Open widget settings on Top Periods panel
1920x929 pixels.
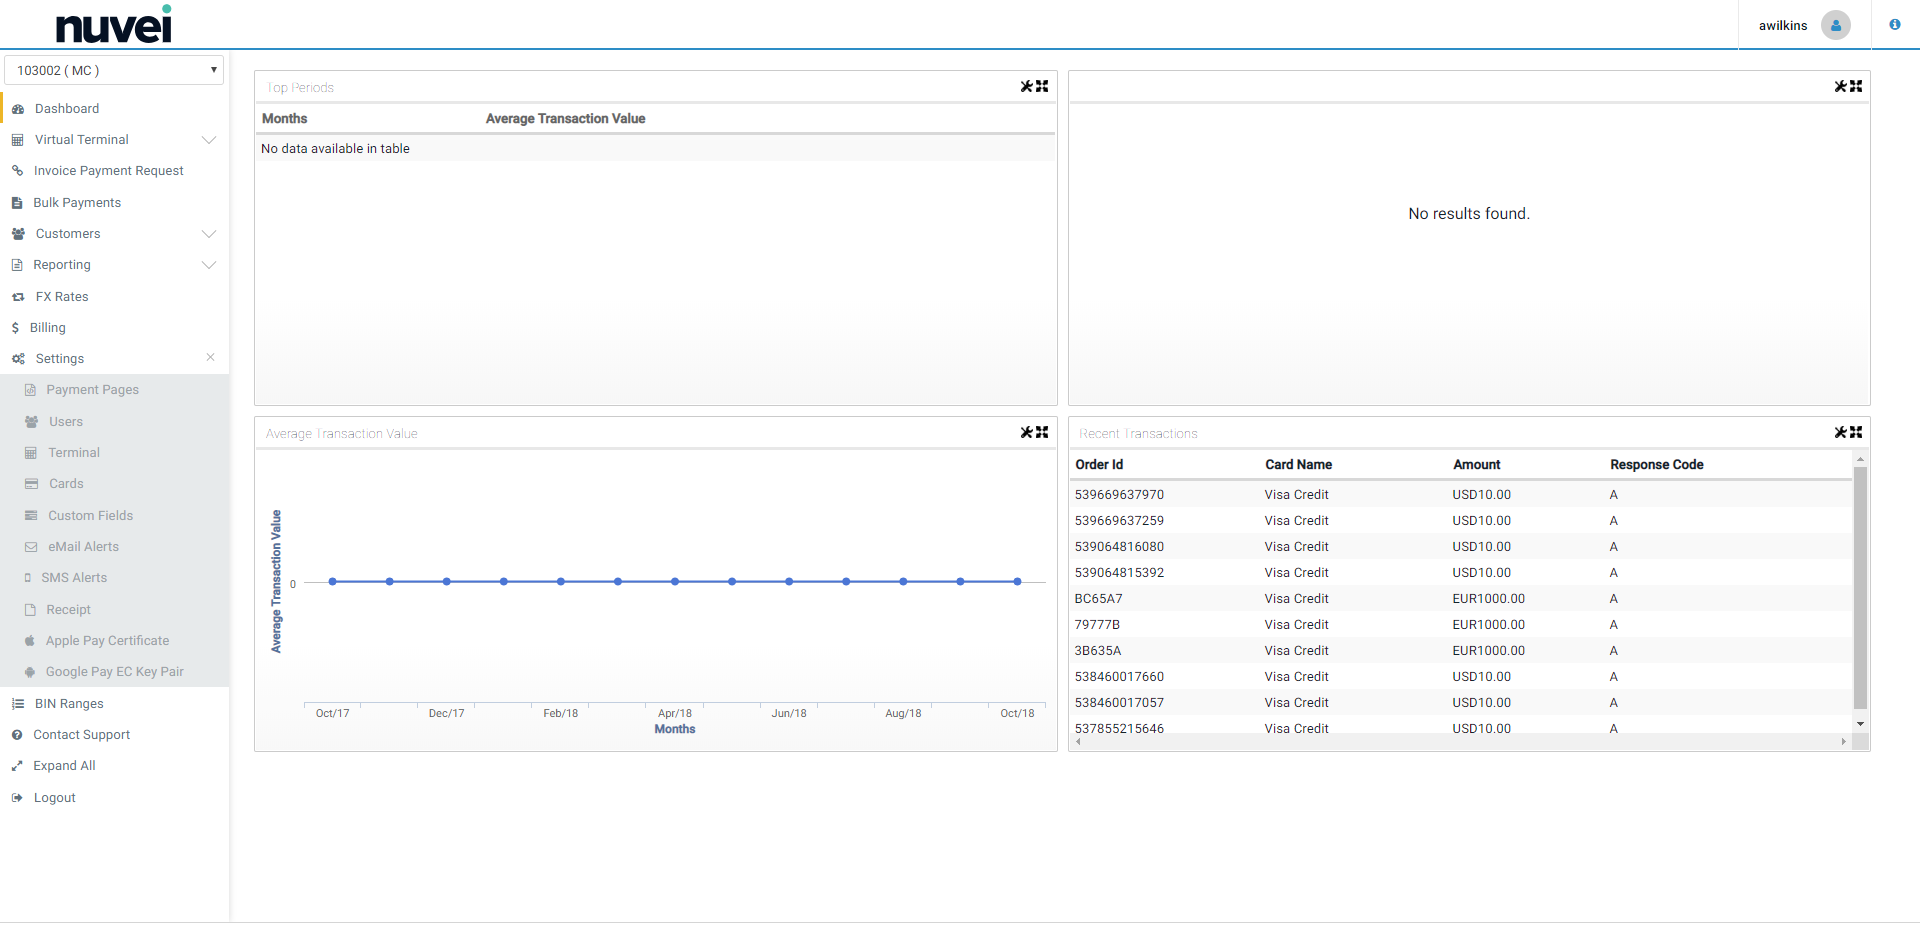pos(1026,87)
